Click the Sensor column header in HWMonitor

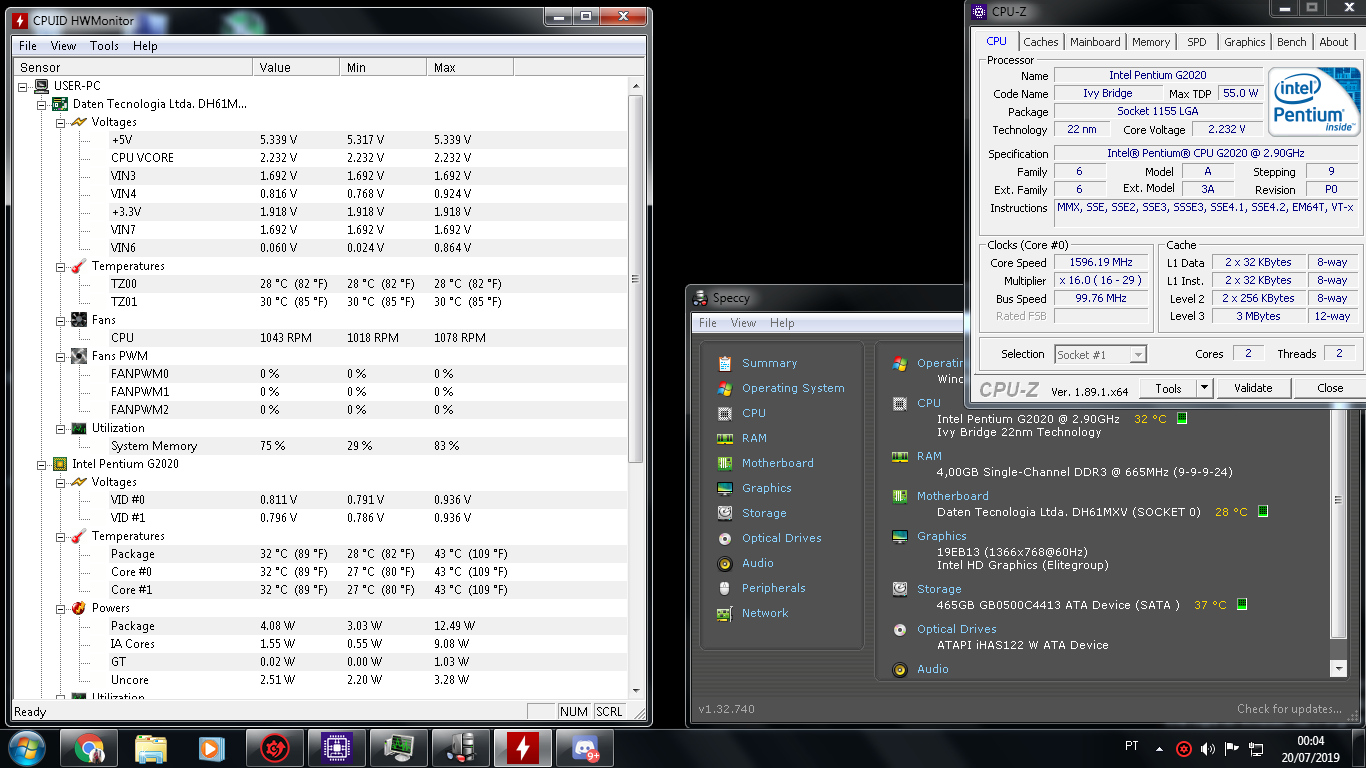coord(133,67)
